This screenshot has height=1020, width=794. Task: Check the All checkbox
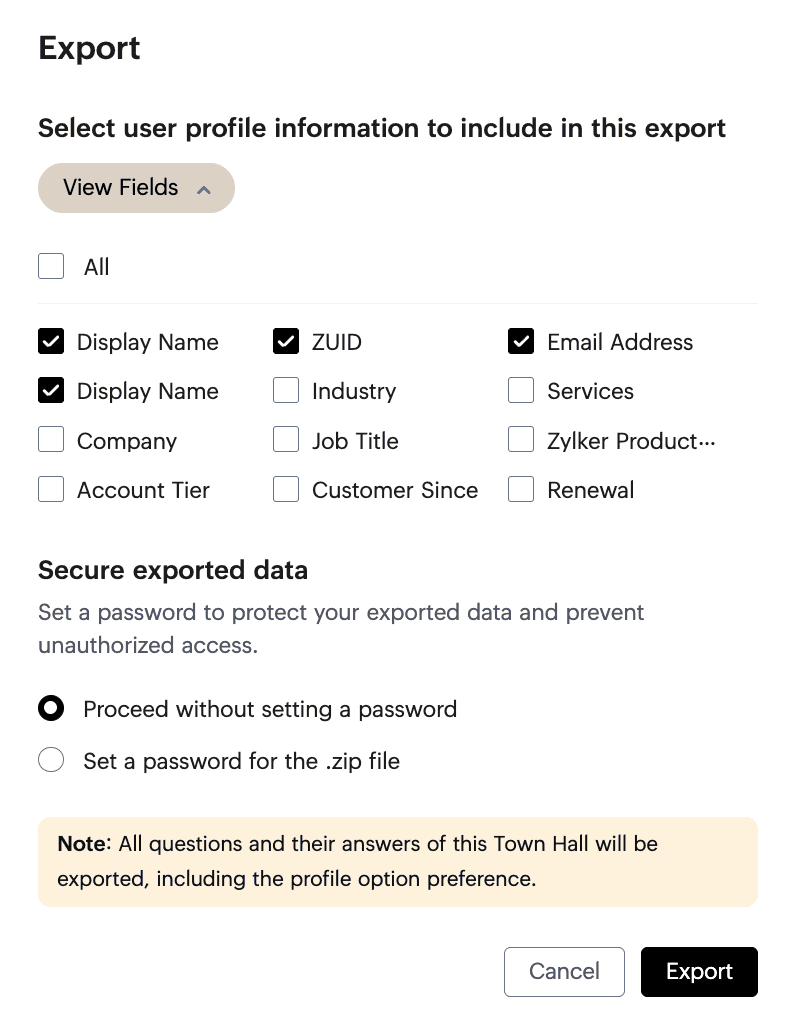[51, 266]
